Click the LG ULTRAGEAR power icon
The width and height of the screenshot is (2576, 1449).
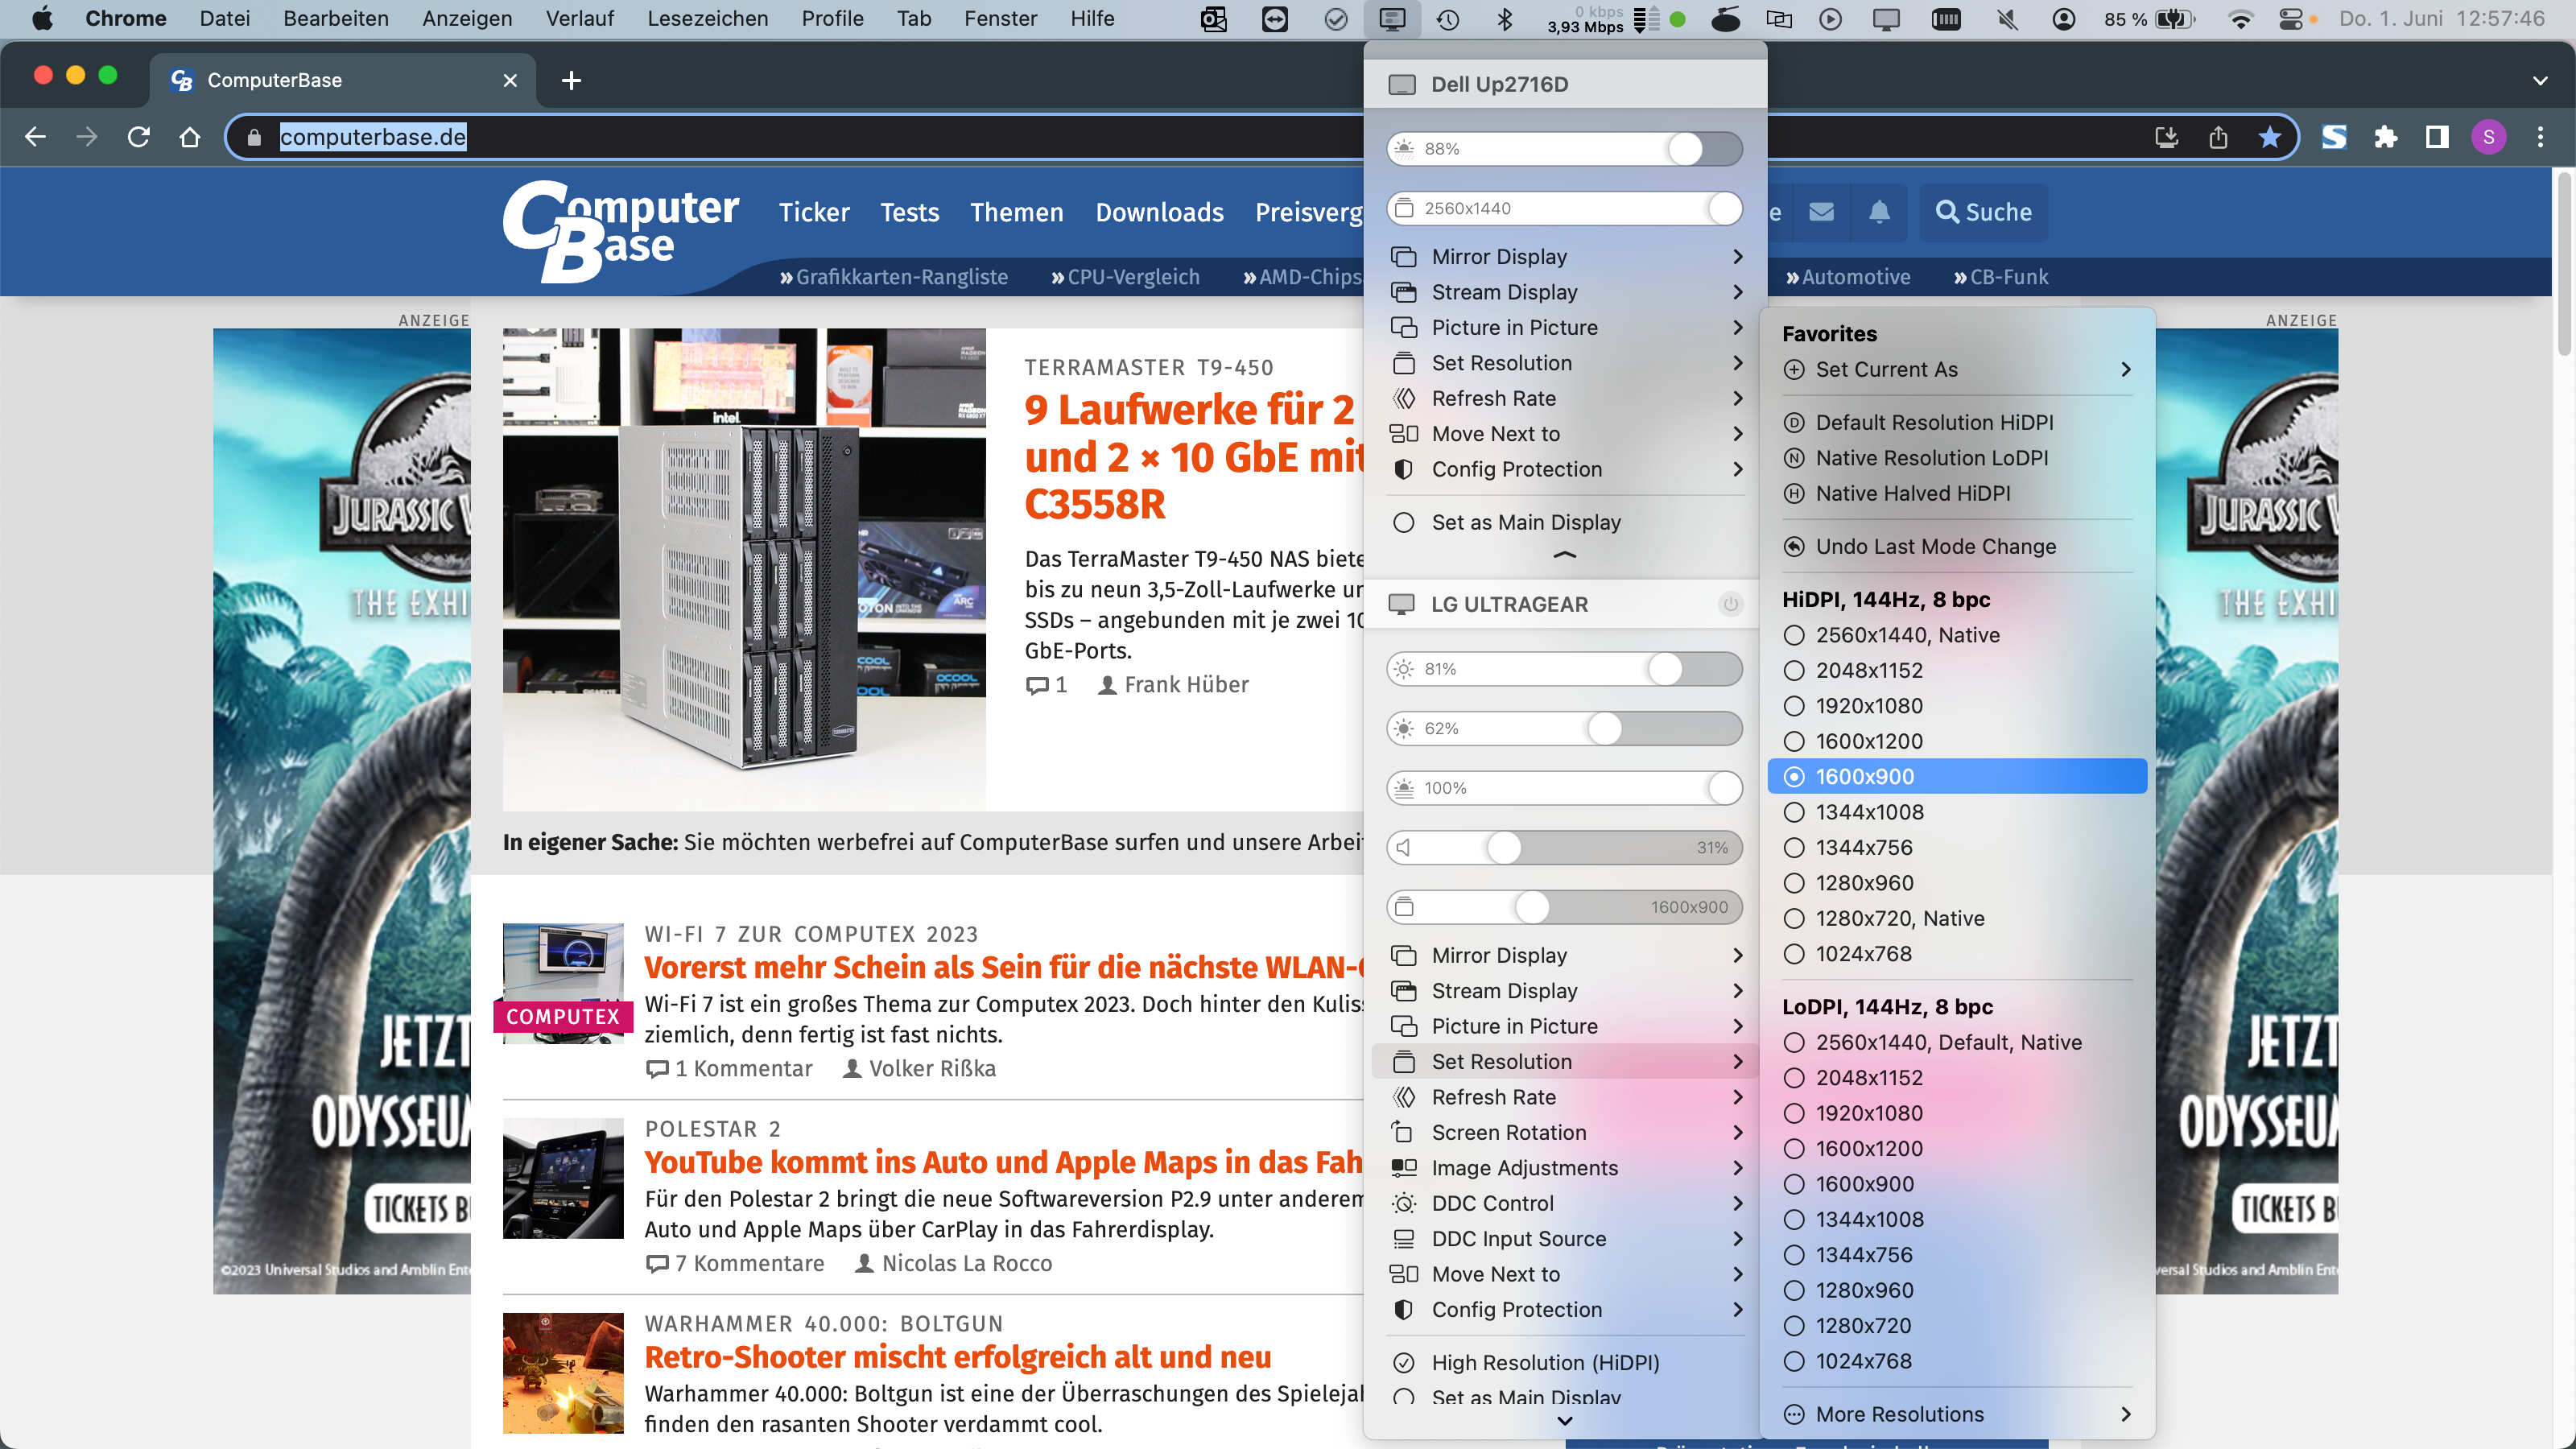[x=1730, y=604]
